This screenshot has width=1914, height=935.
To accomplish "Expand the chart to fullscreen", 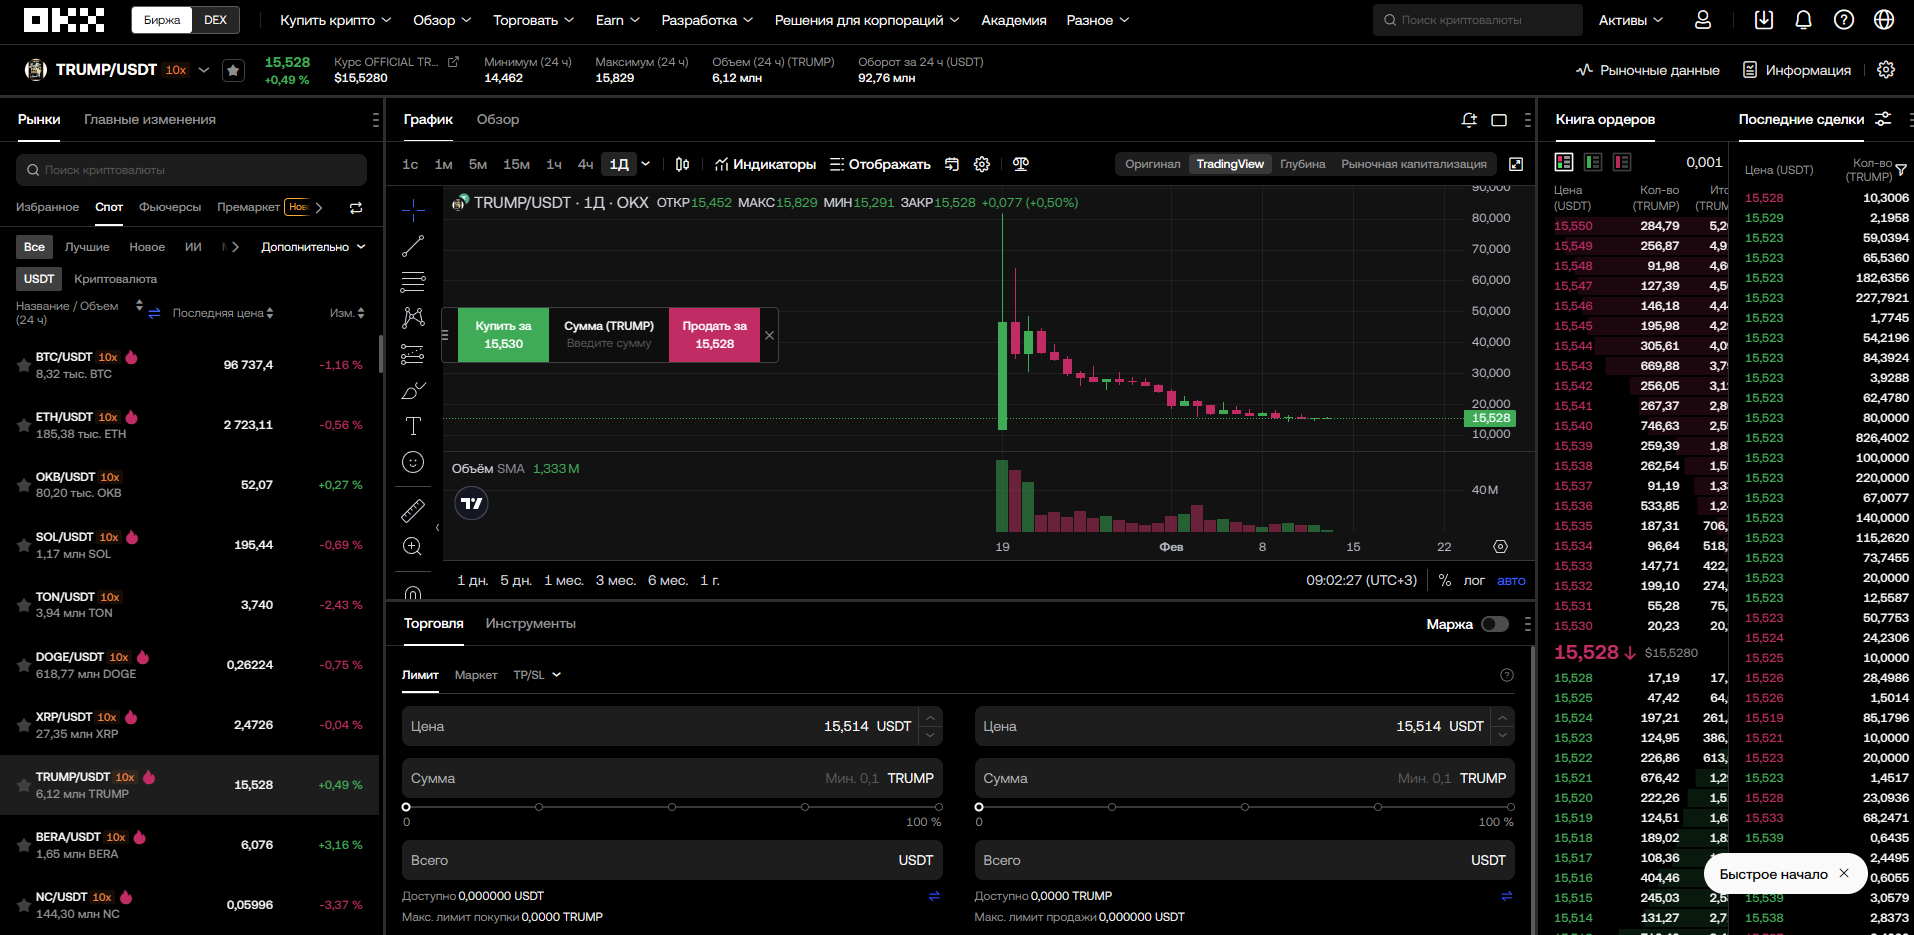I will click(1516, 164).
